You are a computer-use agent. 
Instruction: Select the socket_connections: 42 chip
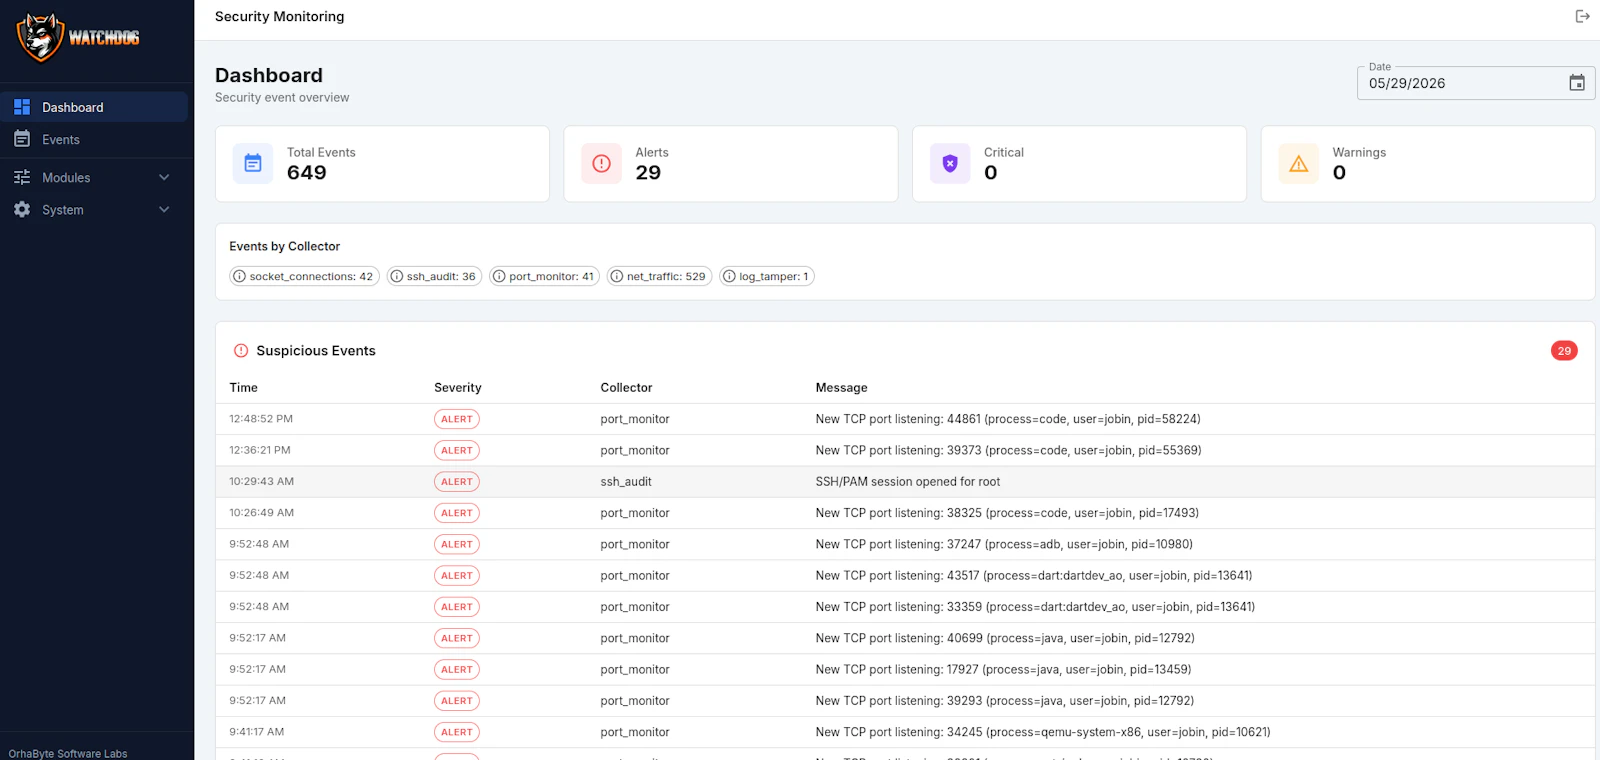(x=305, y=276)
